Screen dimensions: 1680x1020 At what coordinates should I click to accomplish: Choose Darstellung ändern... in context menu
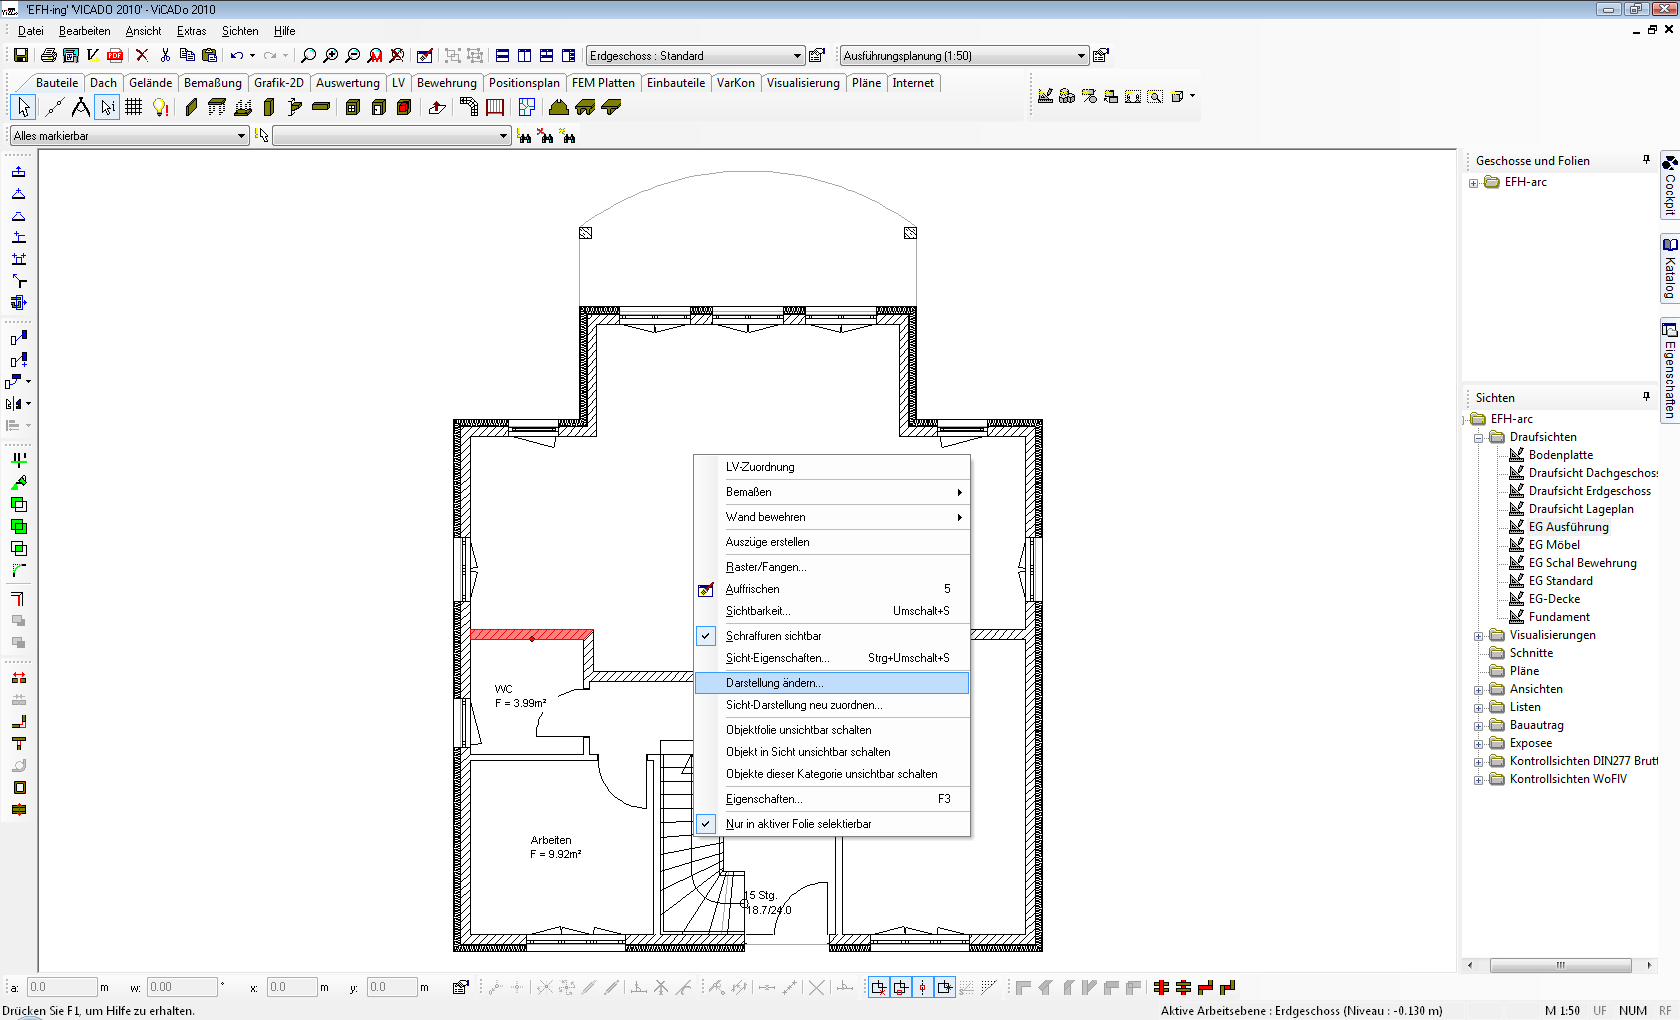(x=832, y=683)
